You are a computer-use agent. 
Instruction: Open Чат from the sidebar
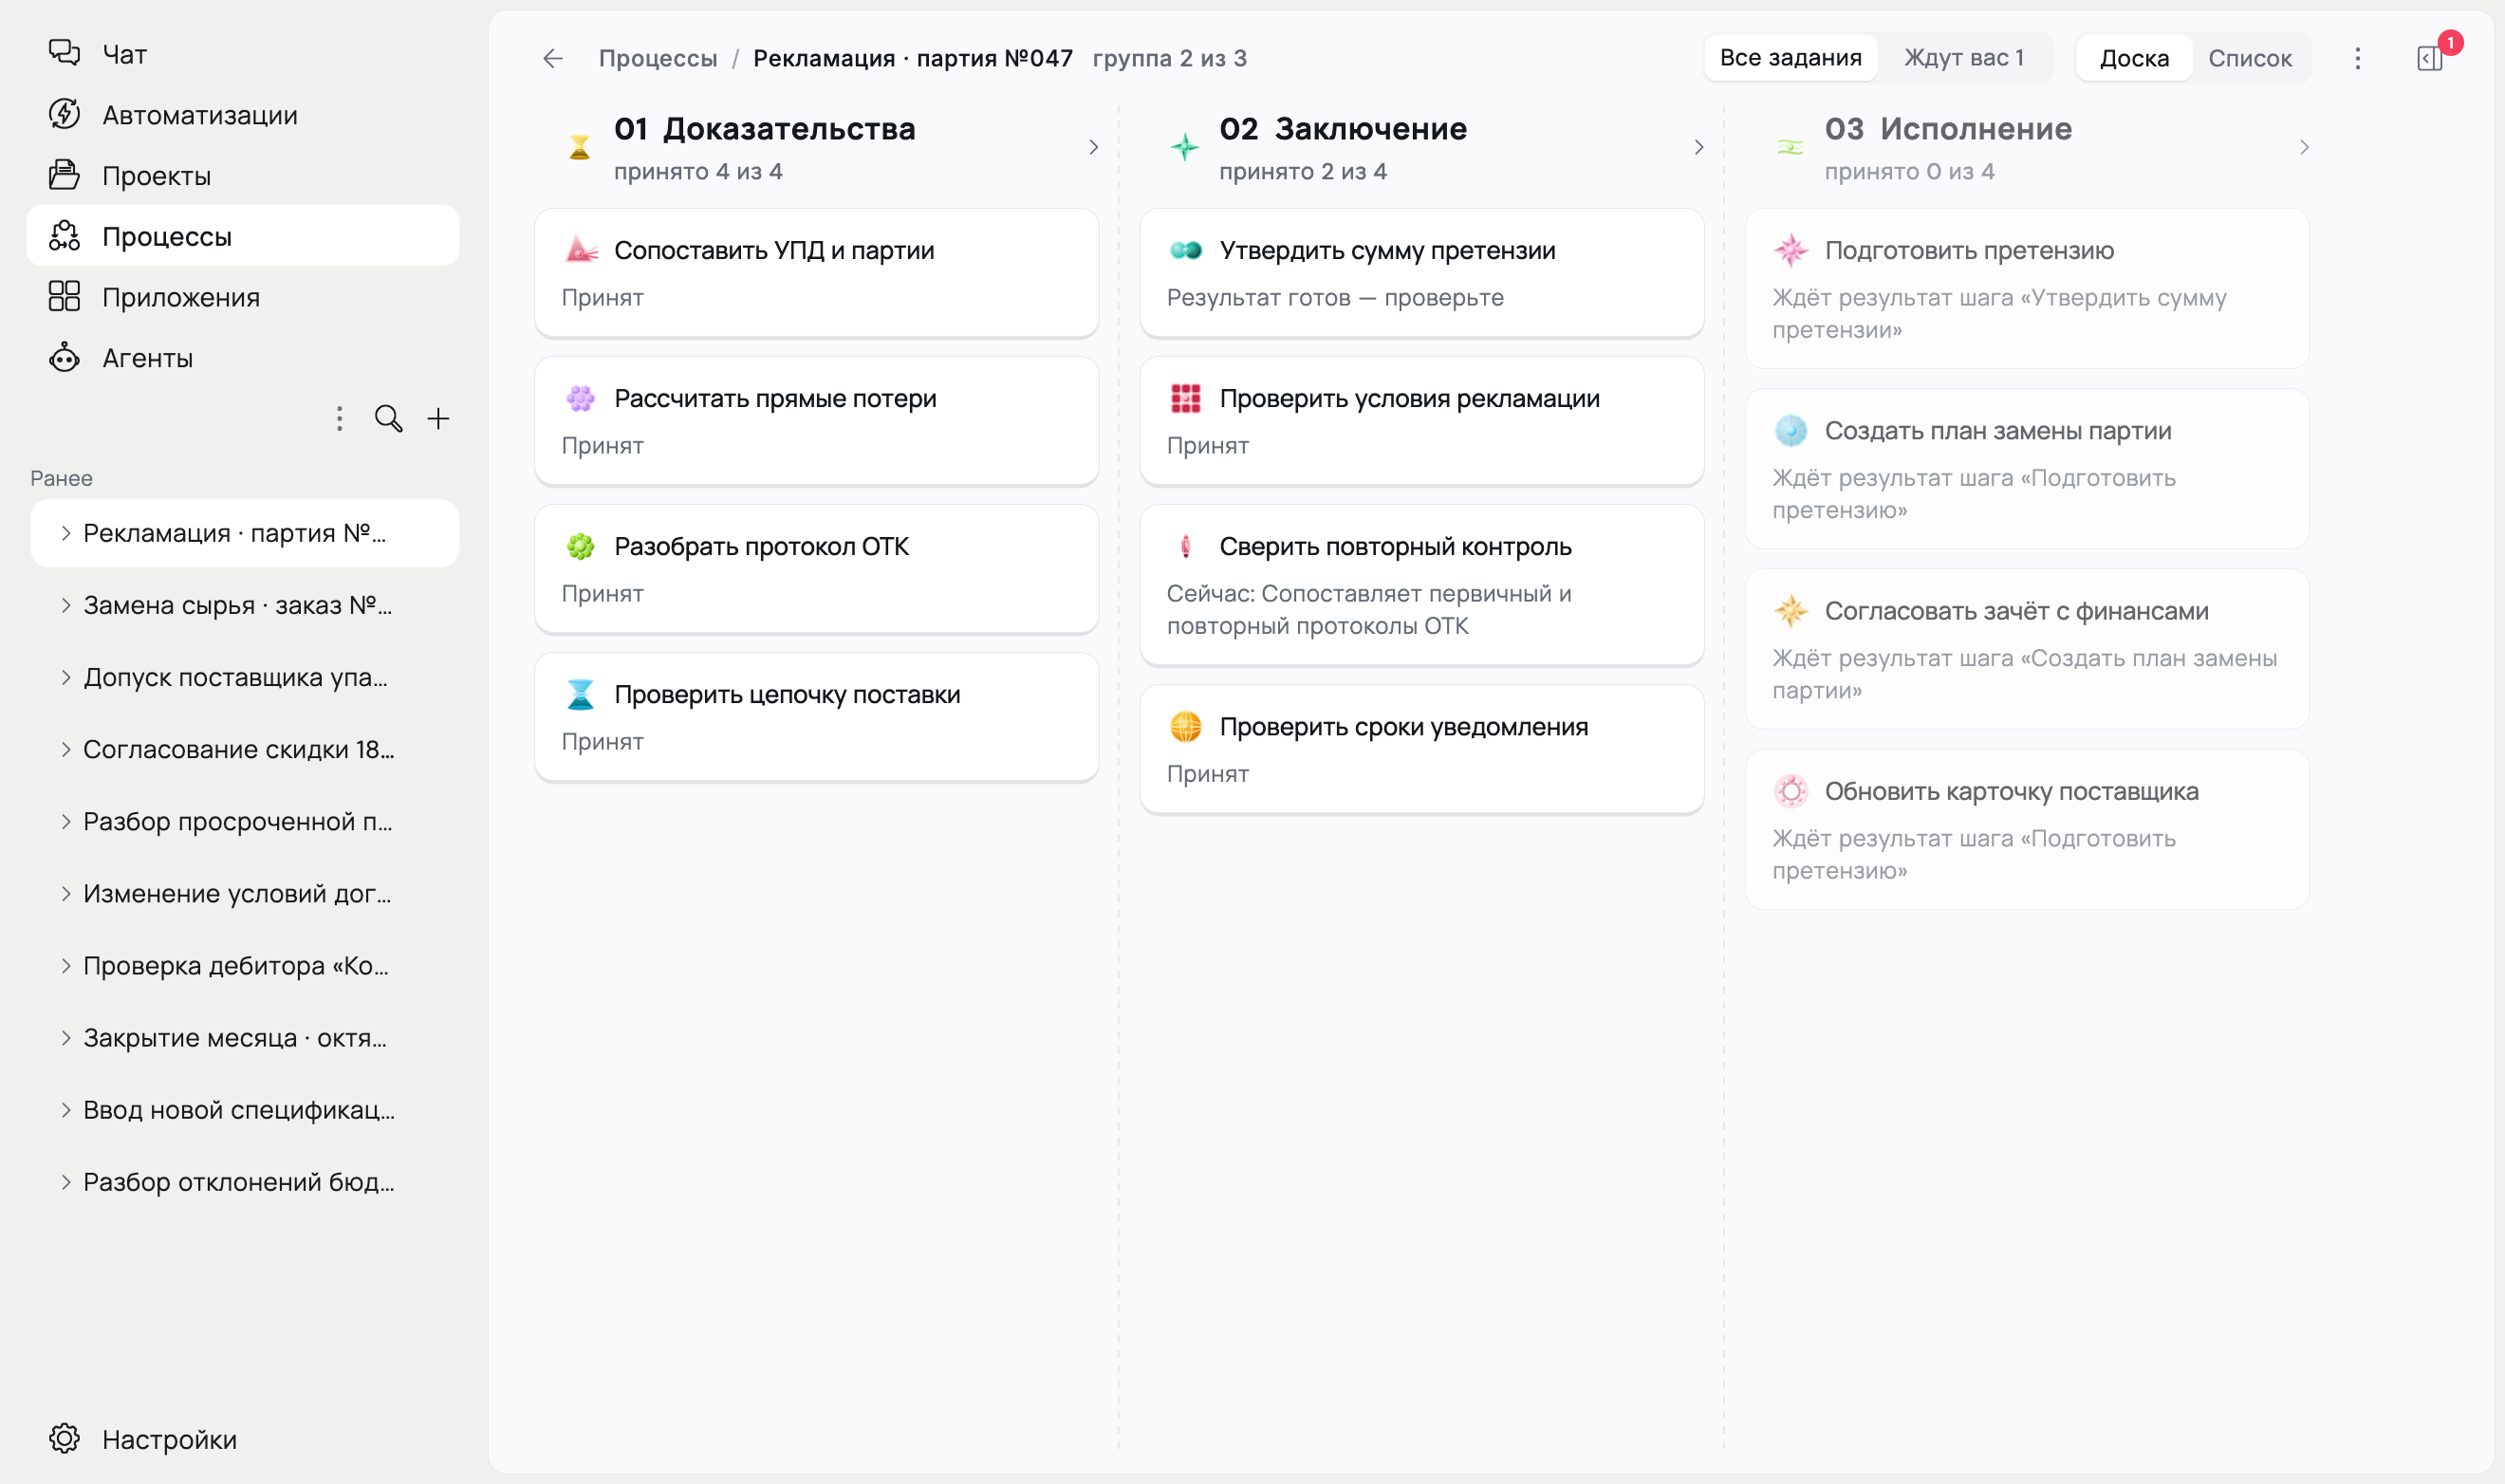point(243,54)
